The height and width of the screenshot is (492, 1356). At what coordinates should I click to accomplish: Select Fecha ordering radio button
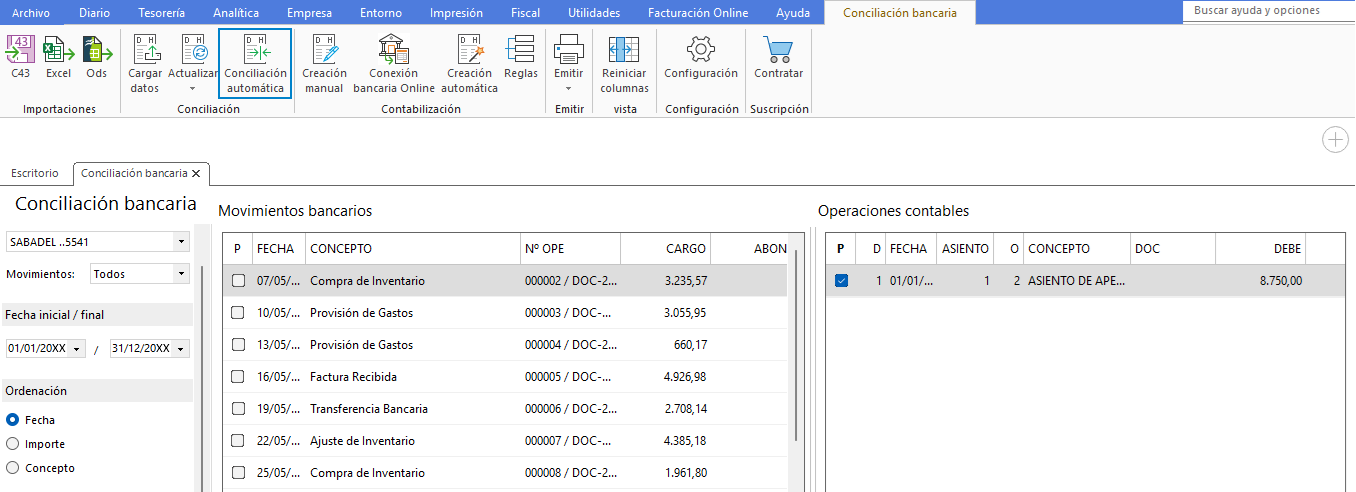pos(13,420)
